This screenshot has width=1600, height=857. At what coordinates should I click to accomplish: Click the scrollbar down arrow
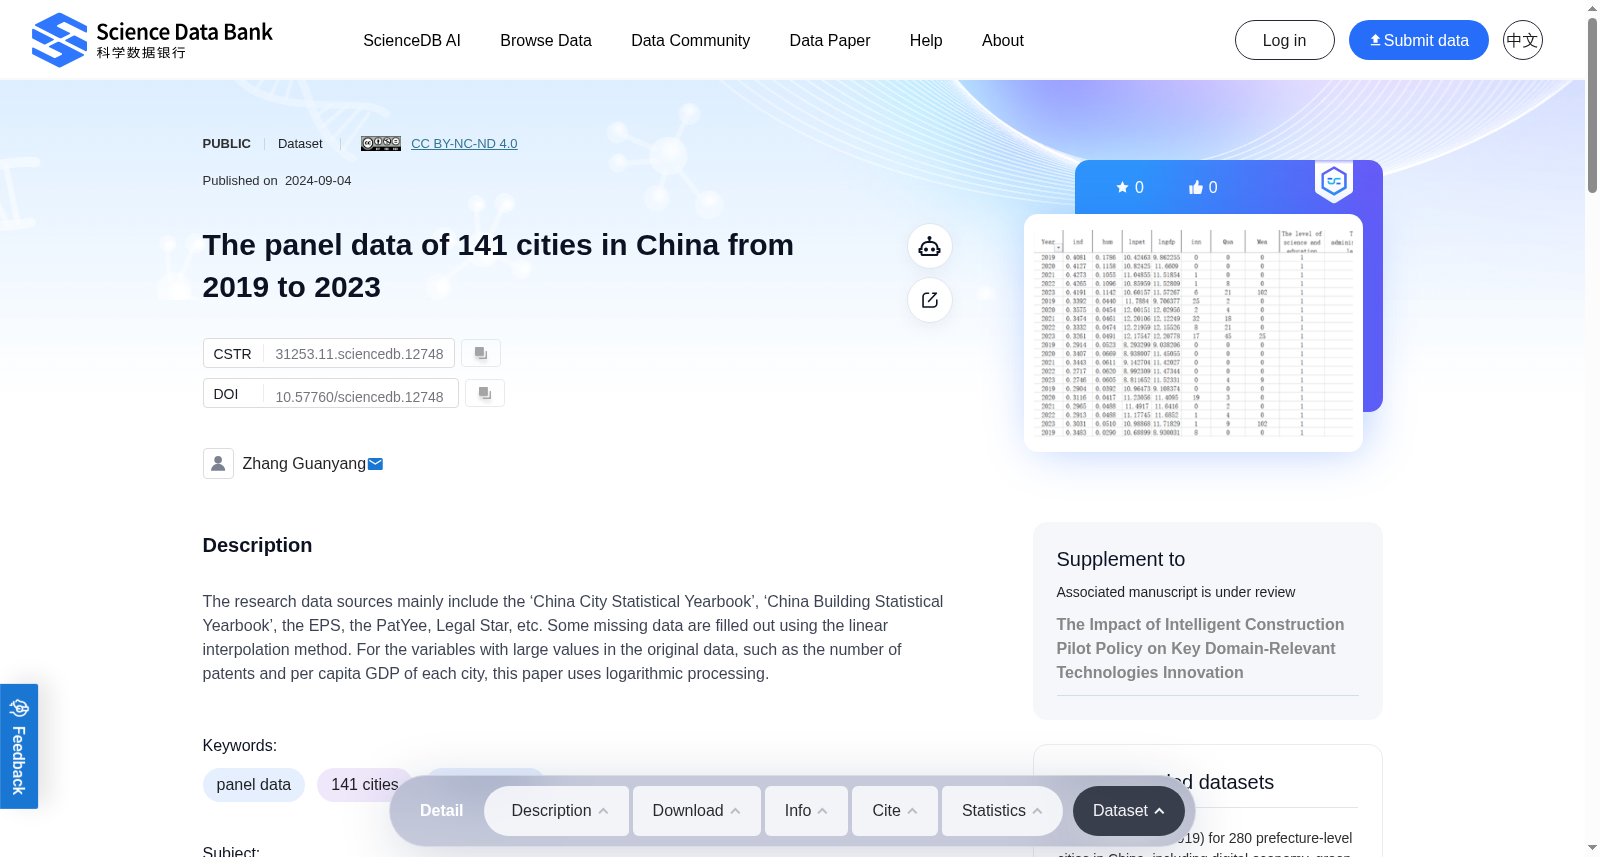[x=1592, y=848]
